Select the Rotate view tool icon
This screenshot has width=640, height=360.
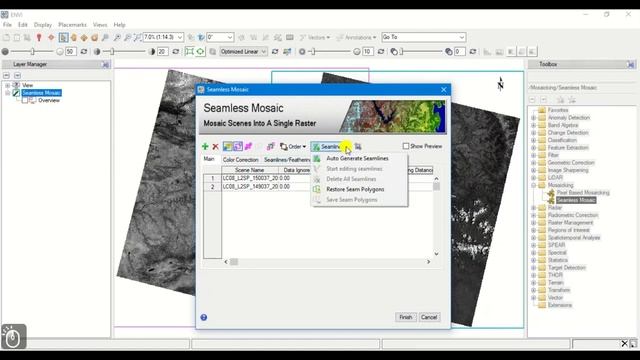coord(94,37)
